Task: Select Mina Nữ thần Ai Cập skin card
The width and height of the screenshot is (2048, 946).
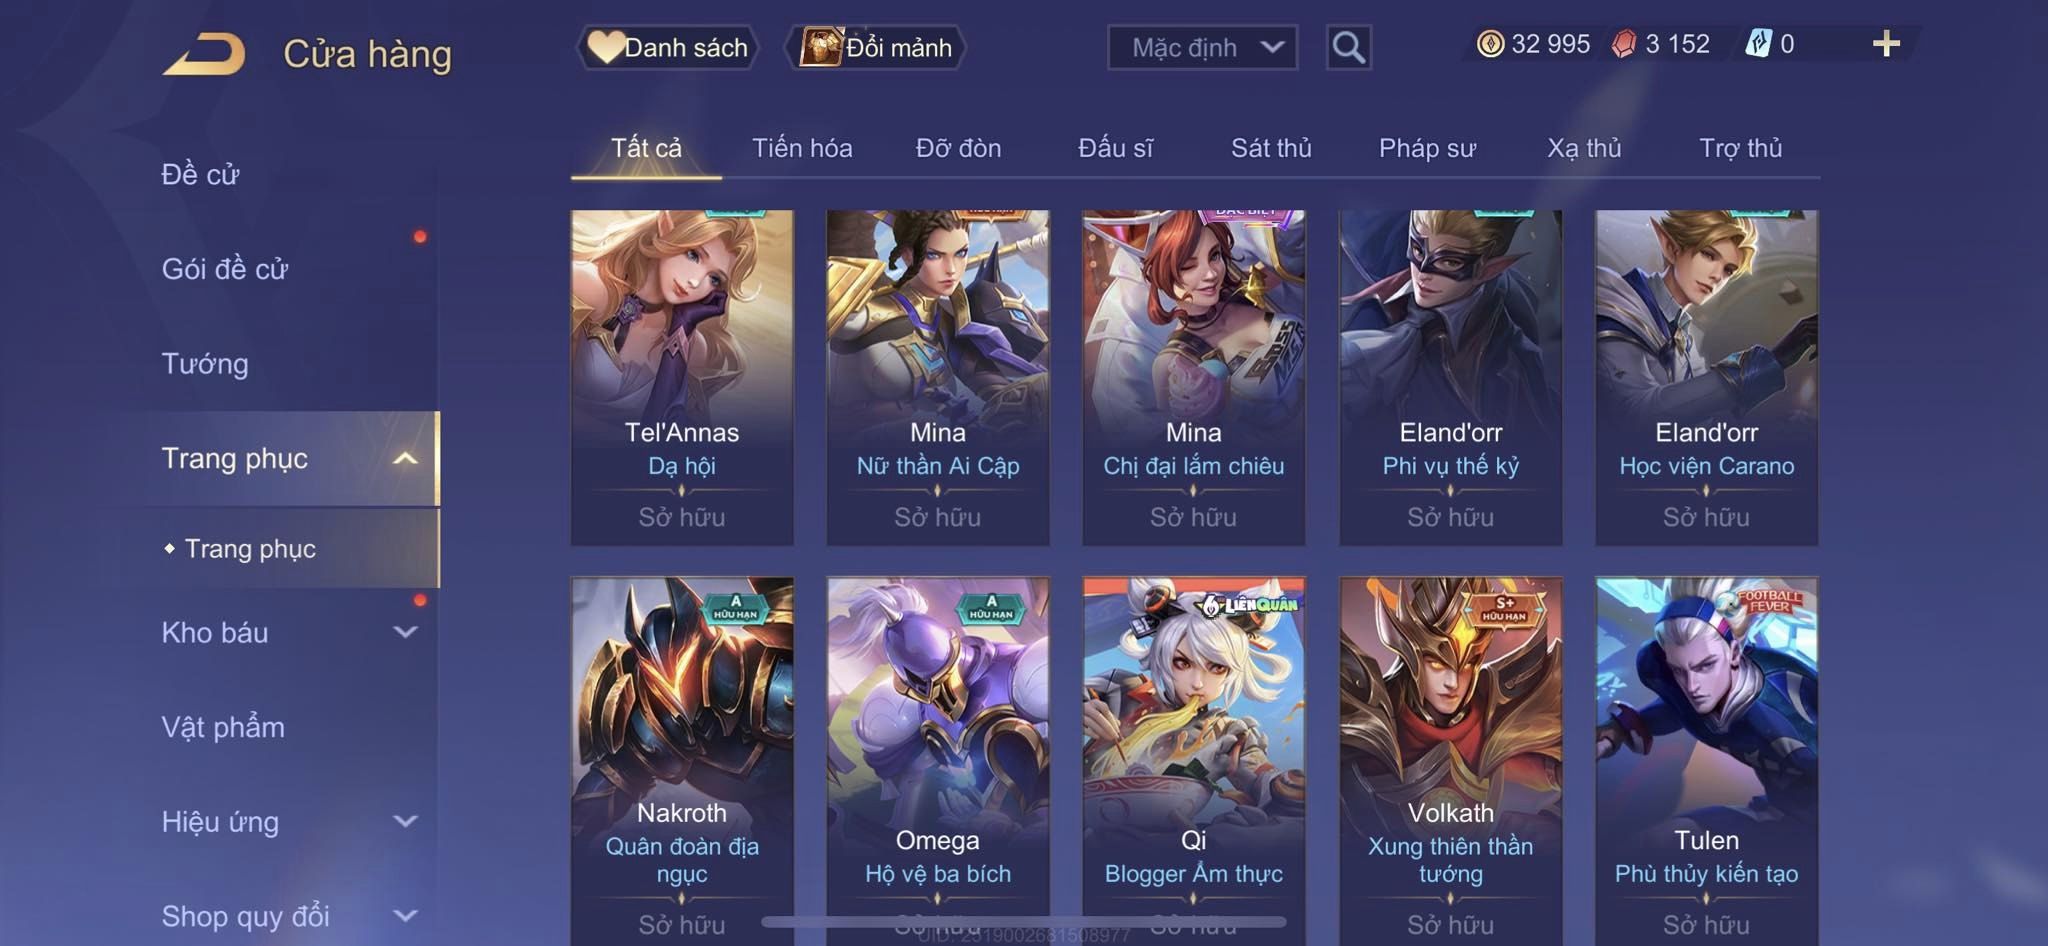Action: [x=938, y=377]
